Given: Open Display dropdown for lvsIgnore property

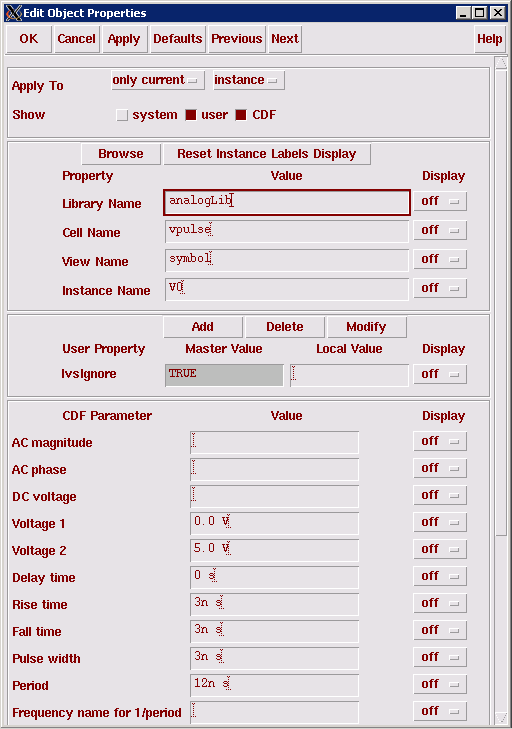Looking at the screenshot, I should coord(440,374).
